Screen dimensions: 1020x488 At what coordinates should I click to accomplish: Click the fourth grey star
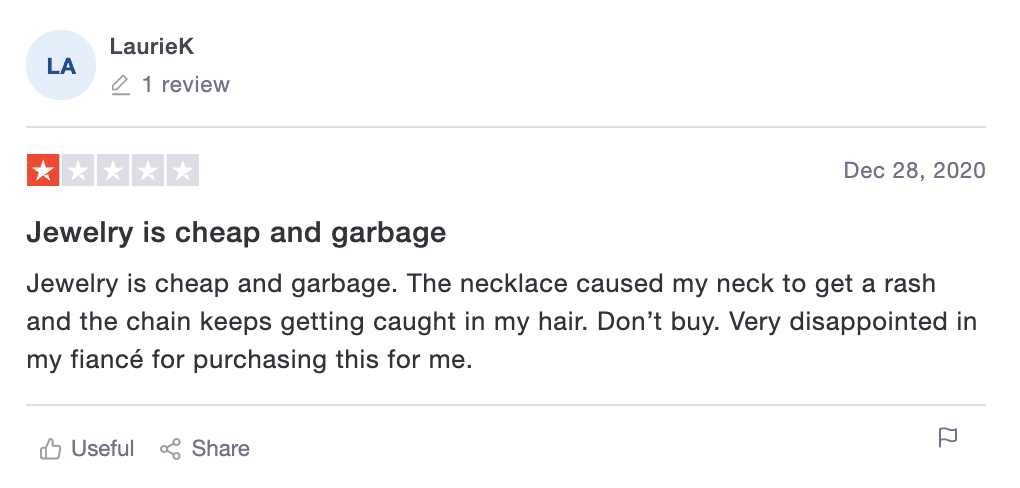(148, 170)
